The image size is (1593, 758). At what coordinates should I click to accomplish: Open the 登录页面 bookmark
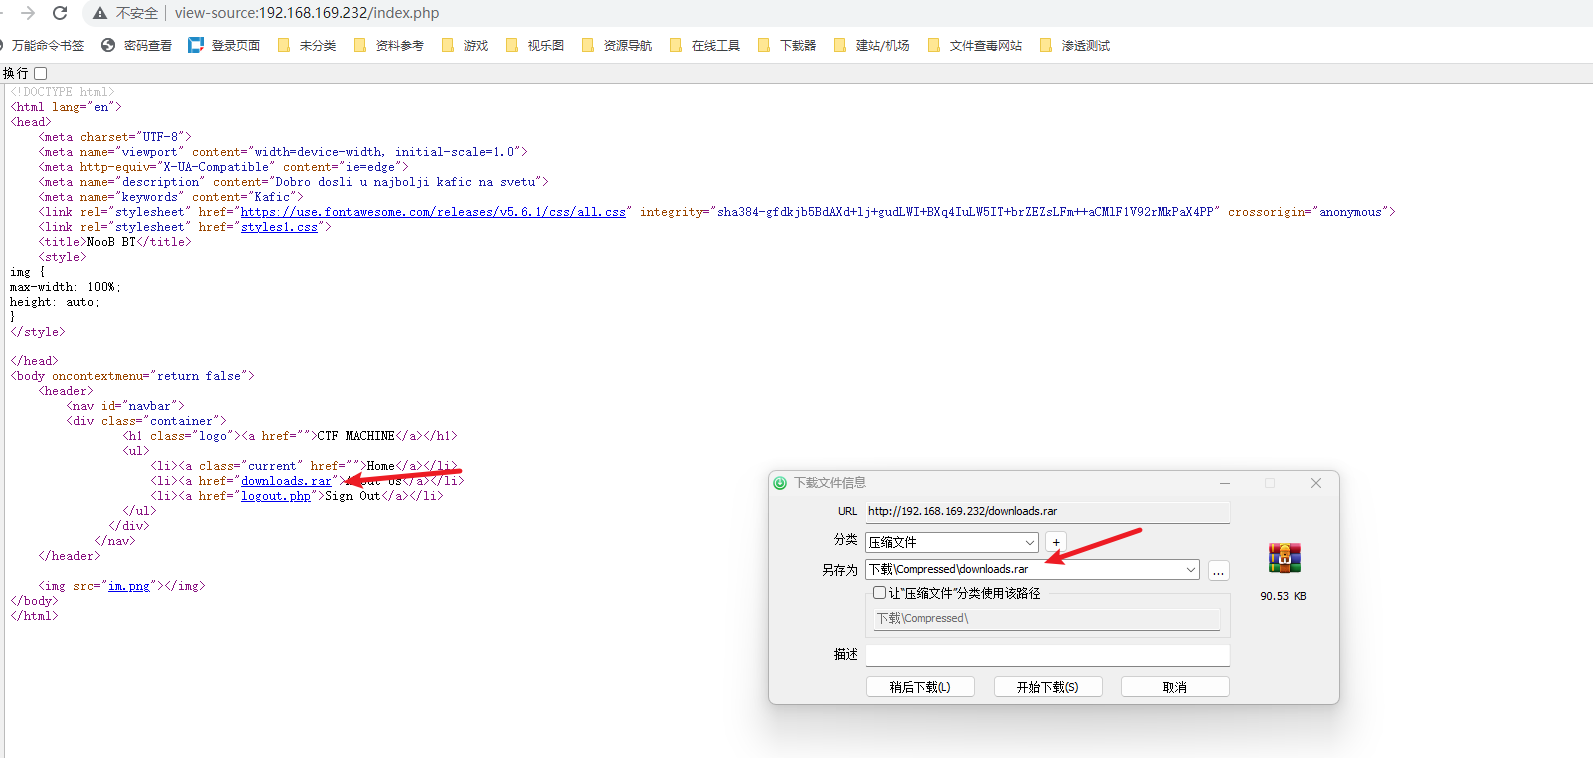(x=225, y=45)
